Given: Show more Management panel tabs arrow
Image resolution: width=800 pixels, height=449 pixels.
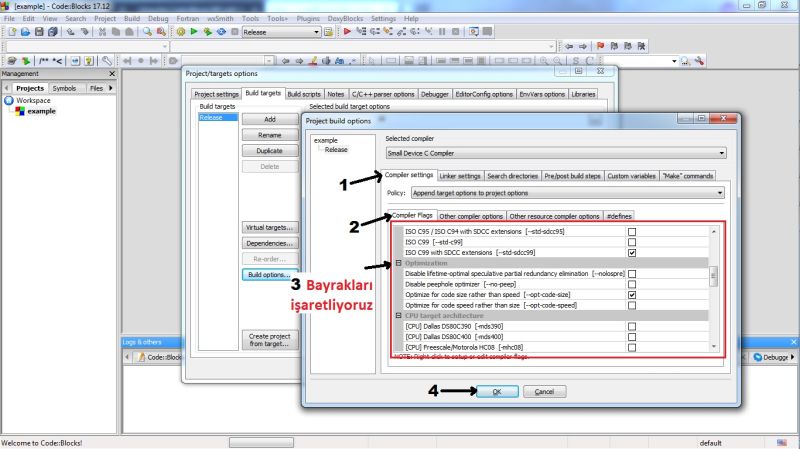Looking at the screenshot, I should point(111,88).
